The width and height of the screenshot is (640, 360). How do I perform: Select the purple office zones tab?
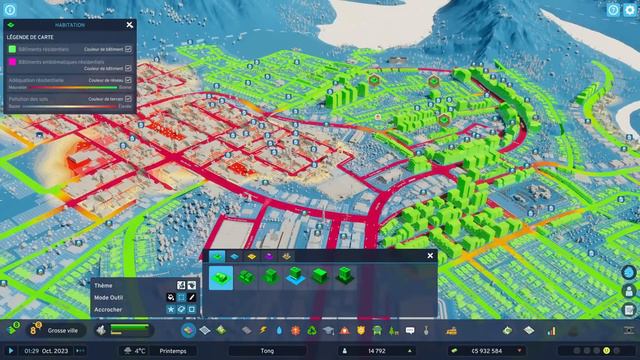(269, 256)
